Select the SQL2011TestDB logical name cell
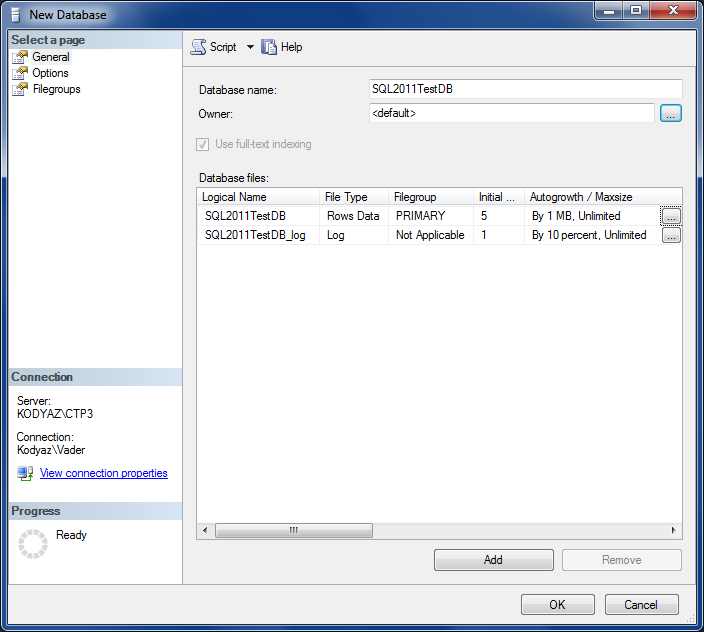 (x=259, y=216)
